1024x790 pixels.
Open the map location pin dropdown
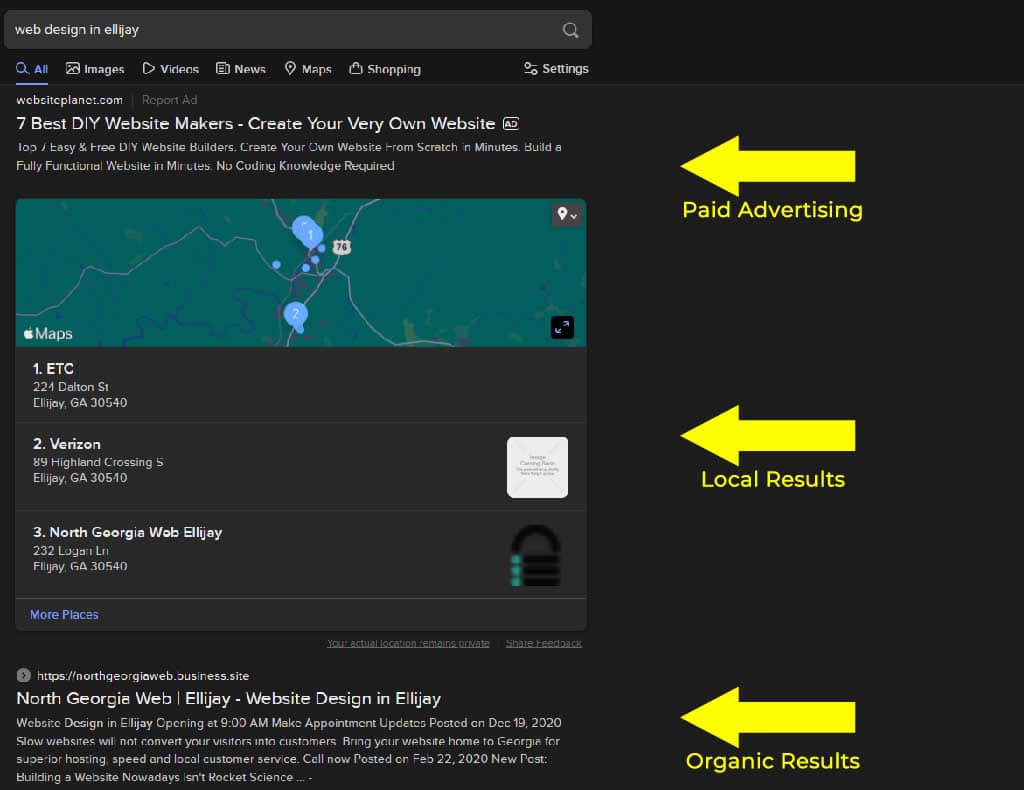(567, 215)
